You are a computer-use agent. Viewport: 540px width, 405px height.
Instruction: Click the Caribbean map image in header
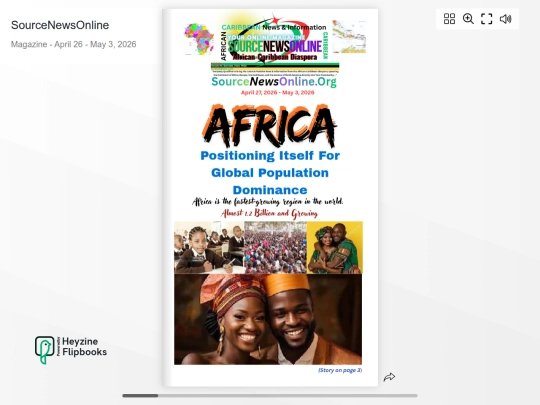tap(349, 37)
